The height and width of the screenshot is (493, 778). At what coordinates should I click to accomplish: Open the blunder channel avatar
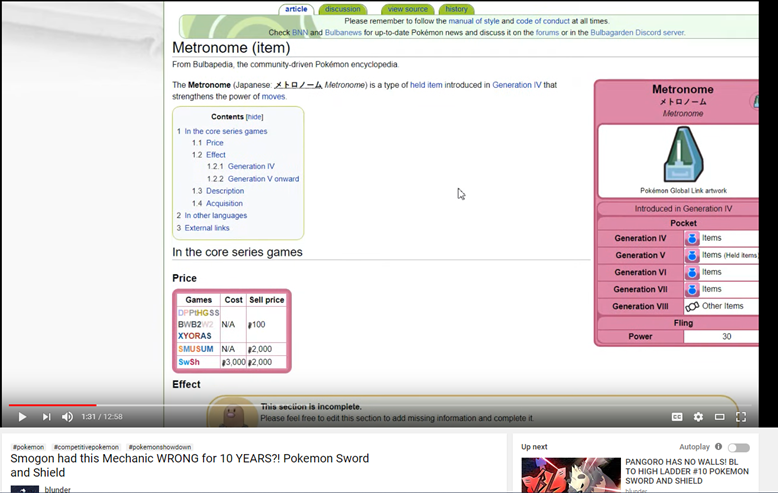(x=24, y=489)
